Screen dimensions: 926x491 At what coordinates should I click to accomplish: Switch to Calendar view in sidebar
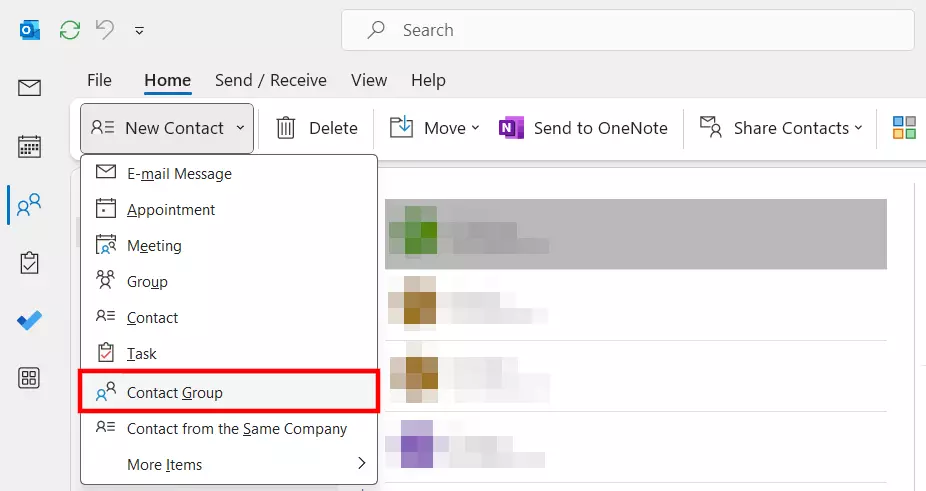click(x=29, y=147)
